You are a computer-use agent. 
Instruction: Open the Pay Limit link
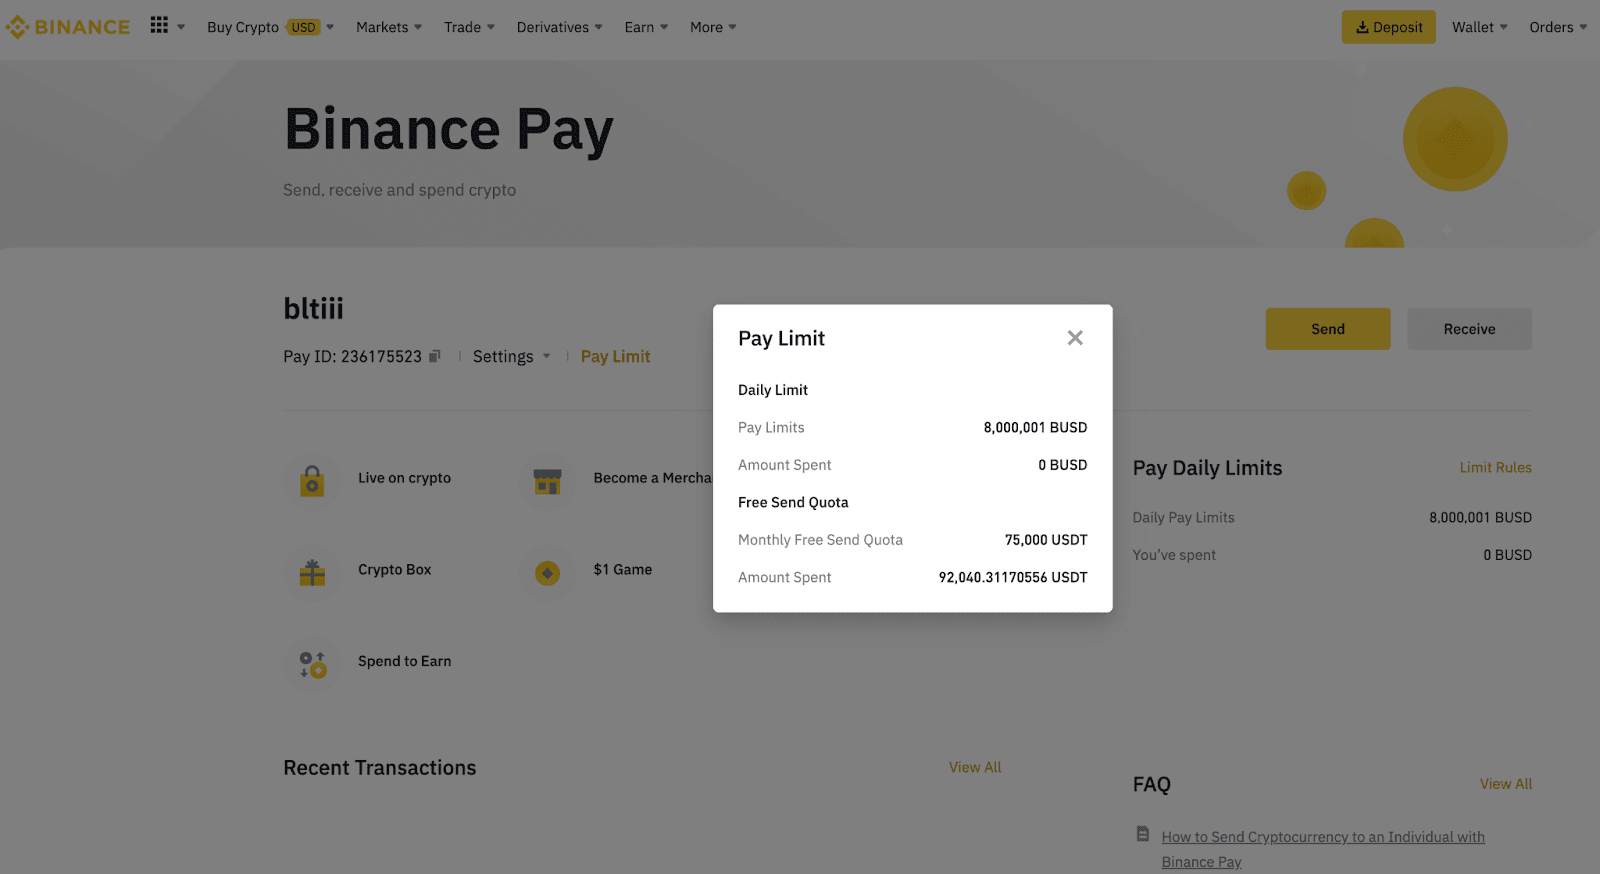pos(615,357)
